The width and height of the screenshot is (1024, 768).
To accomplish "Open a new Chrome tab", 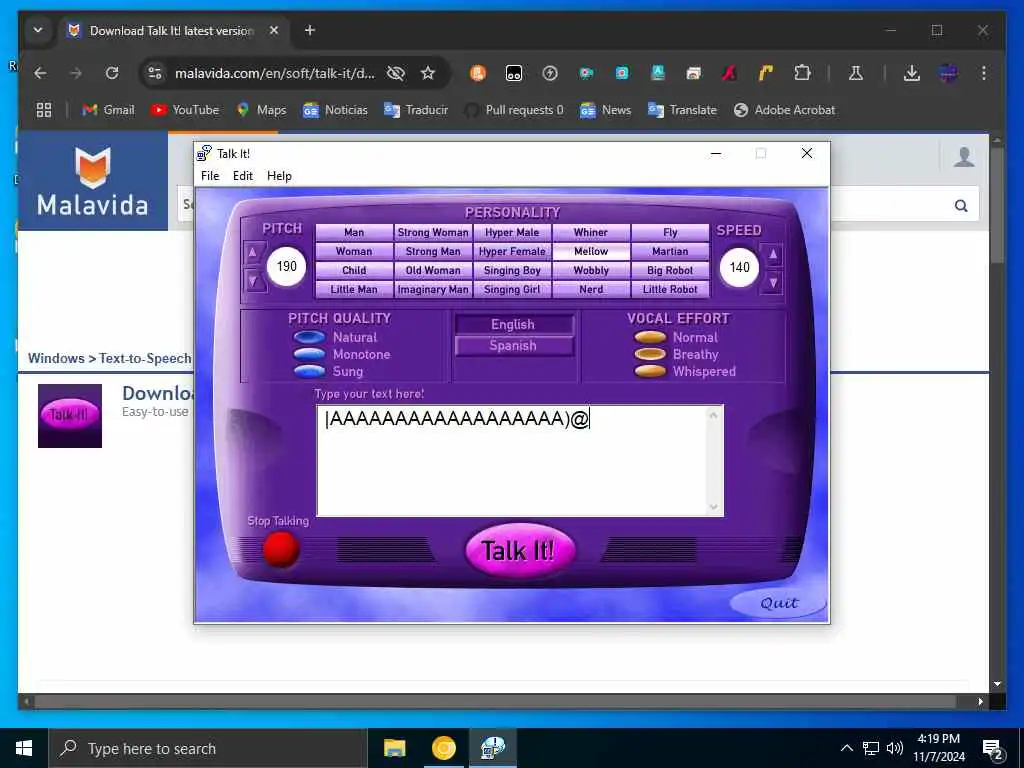I will [310, 30].
